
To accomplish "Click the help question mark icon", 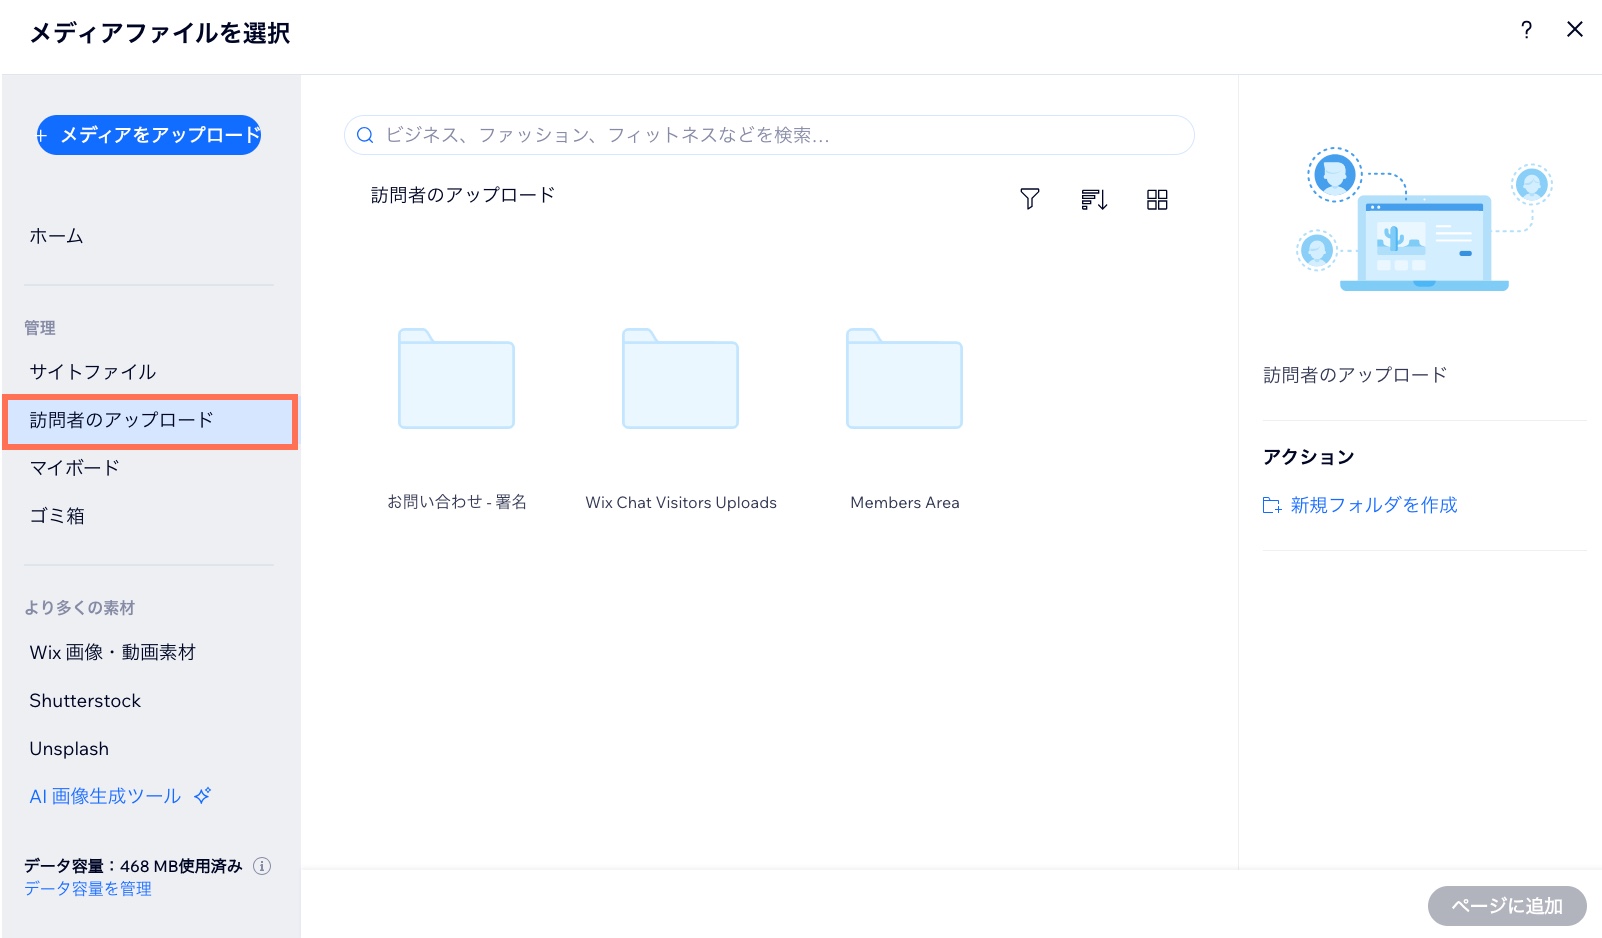I will 1526,30.
